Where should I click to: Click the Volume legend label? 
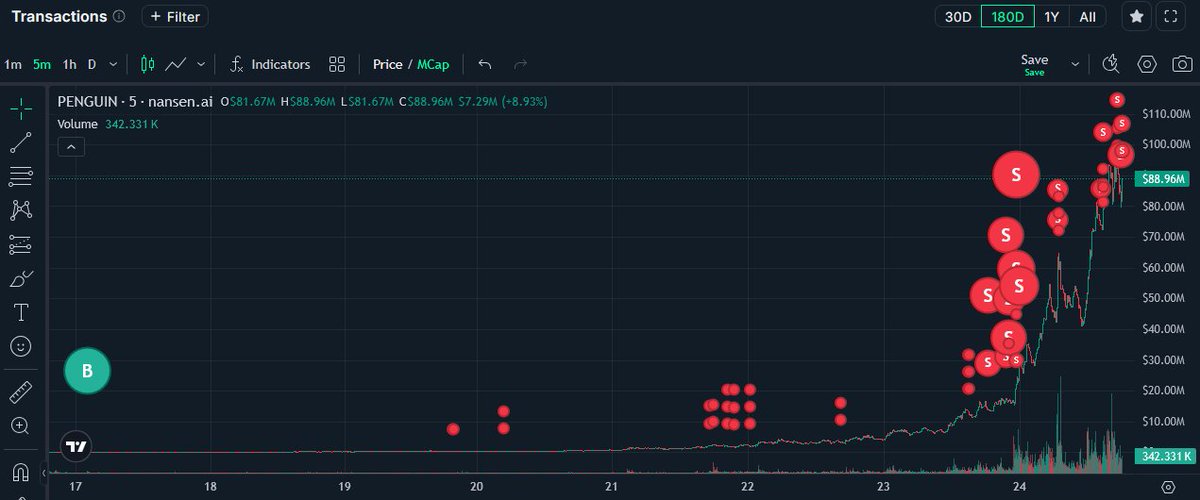click(77, 124)
